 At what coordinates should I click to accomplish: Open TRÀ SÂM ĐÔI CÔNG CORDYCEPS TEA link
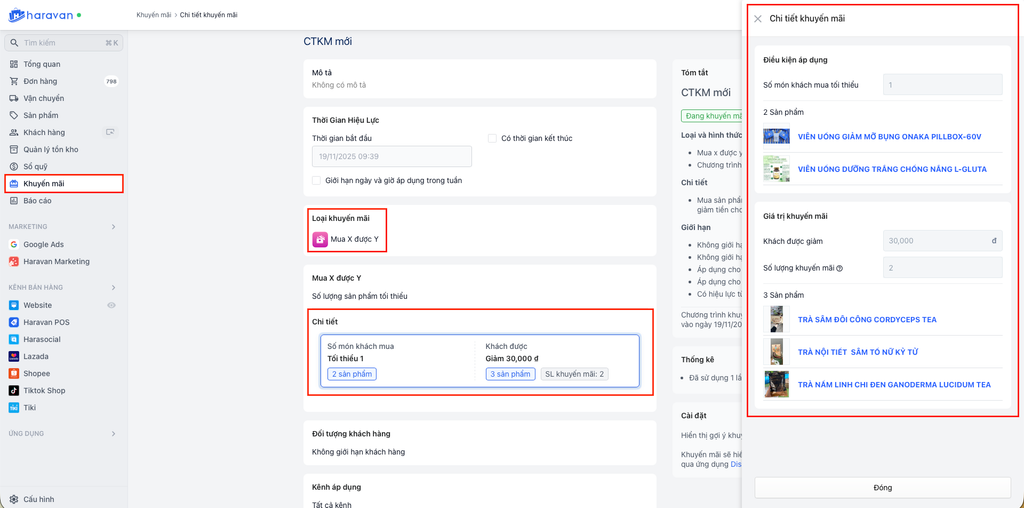tap(867, 320)
